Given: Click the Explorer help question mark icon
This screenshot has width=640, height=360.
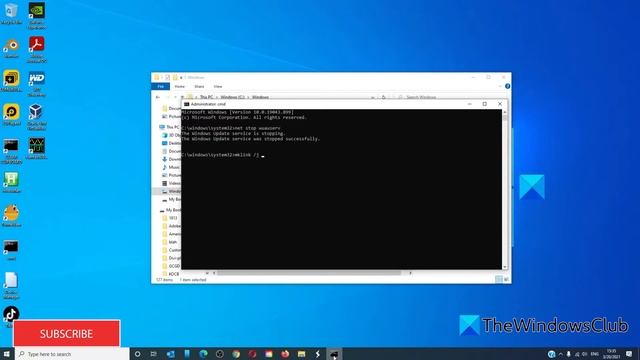Looking at the screenshot, I should click(x=507, y=86).
